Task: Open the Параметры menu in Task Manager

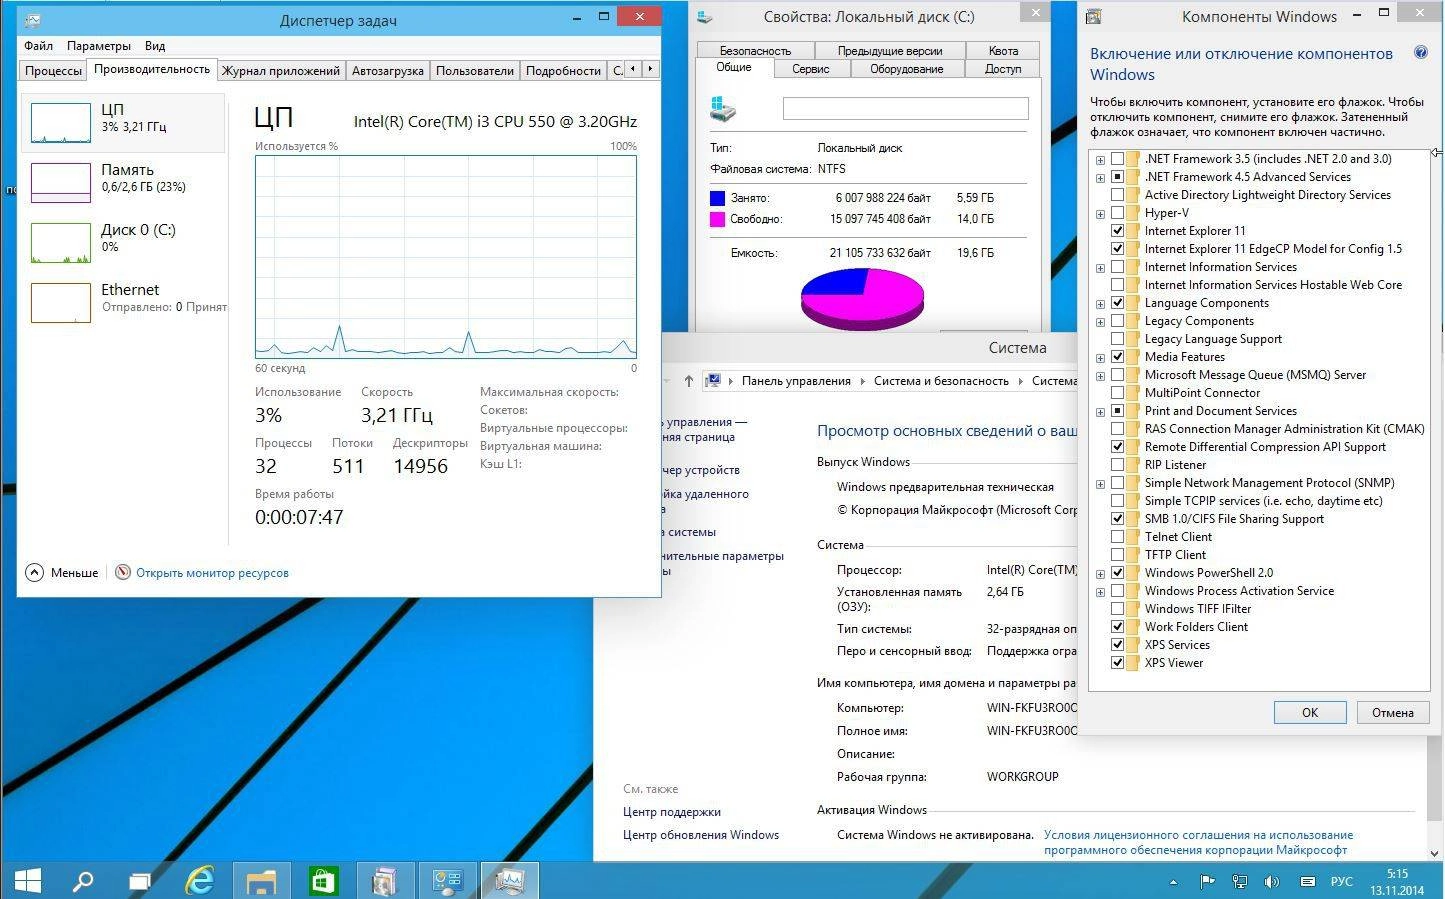Action: coord(99,46)
